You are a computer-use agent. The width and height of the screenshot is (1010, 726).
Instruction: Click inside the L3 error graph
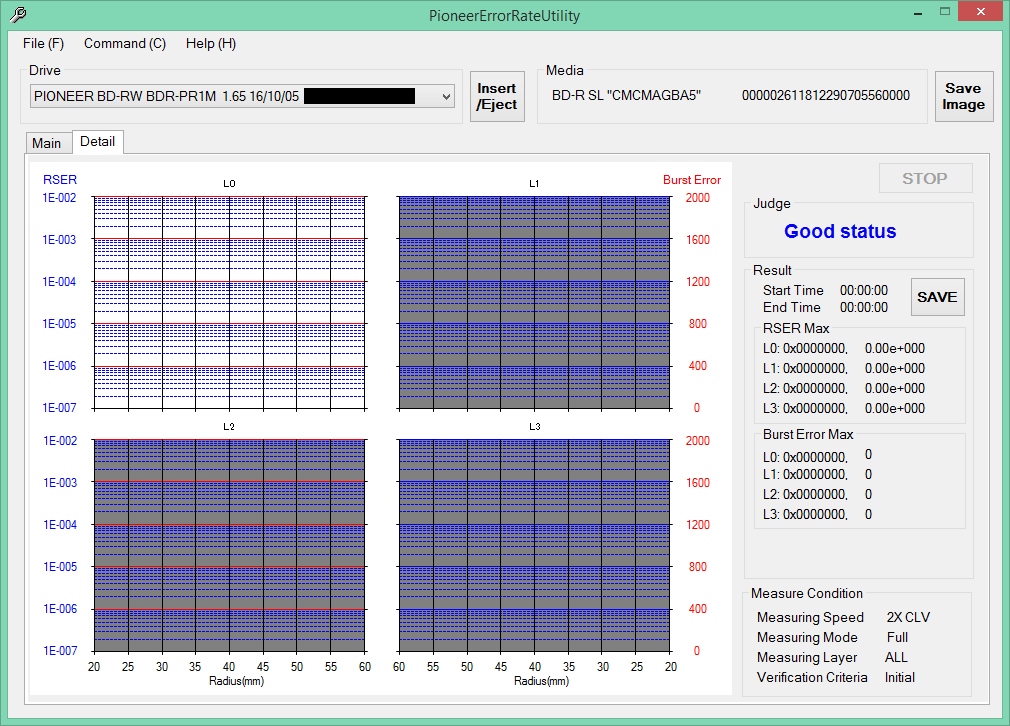(534, 546)
